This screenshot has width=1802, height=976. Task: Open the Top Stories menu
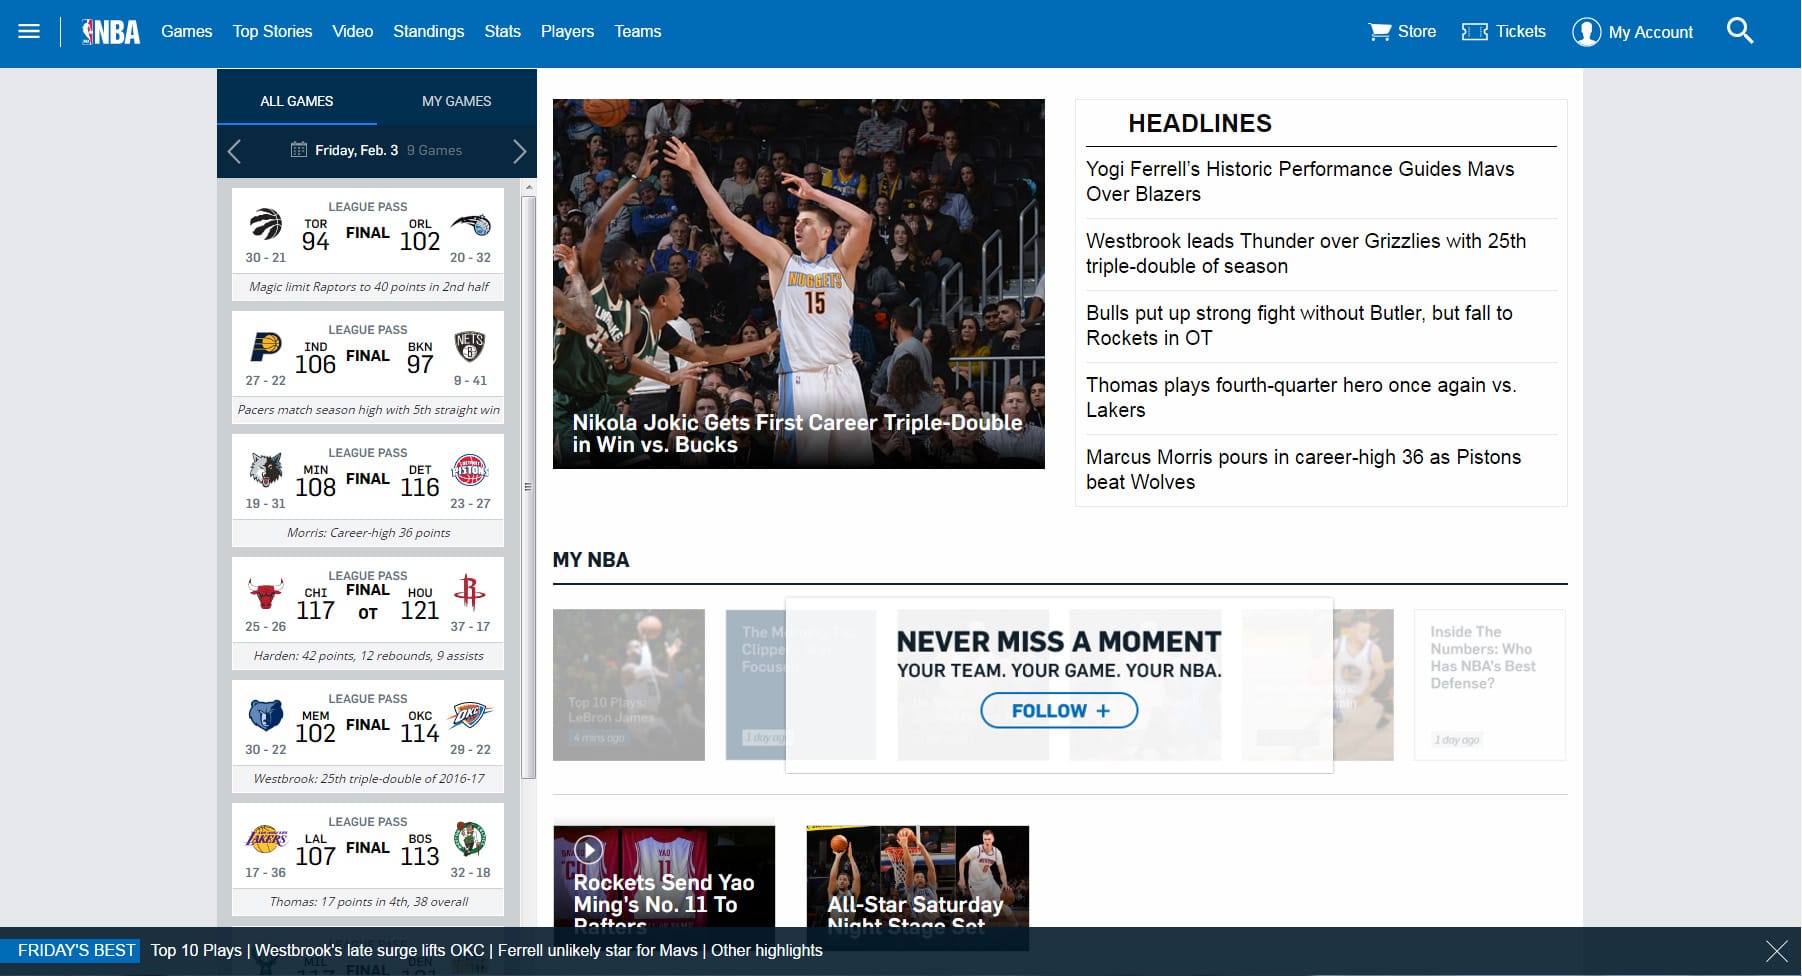pyautogui.click(x=273, y=32)
